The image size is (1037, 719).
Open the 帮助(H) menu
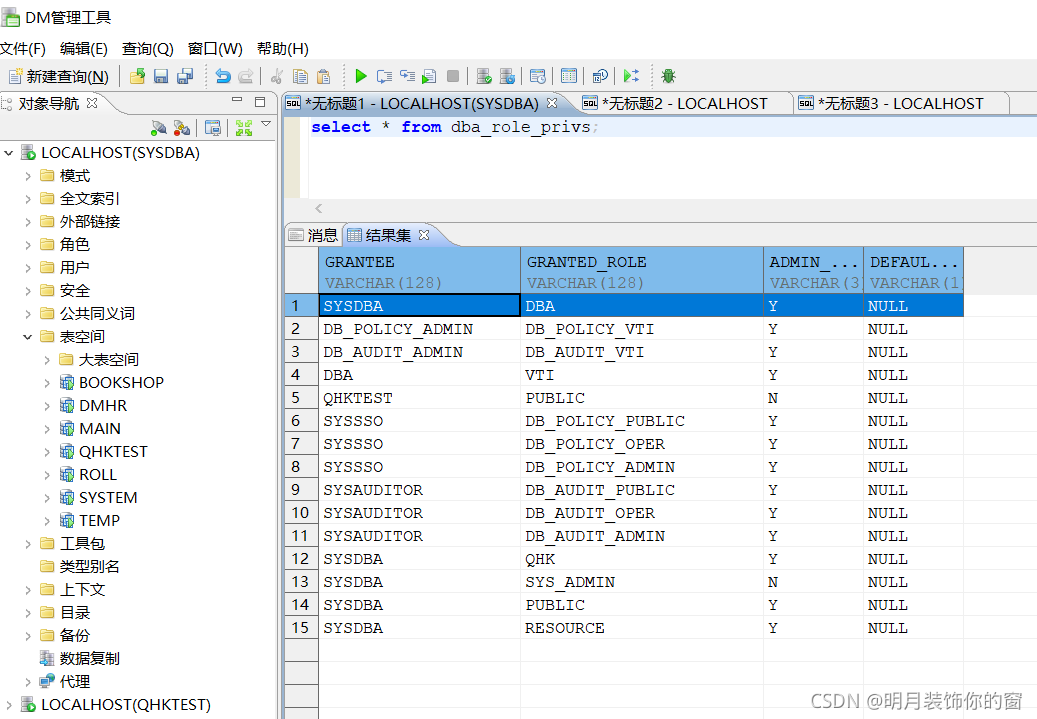[282, 49]
